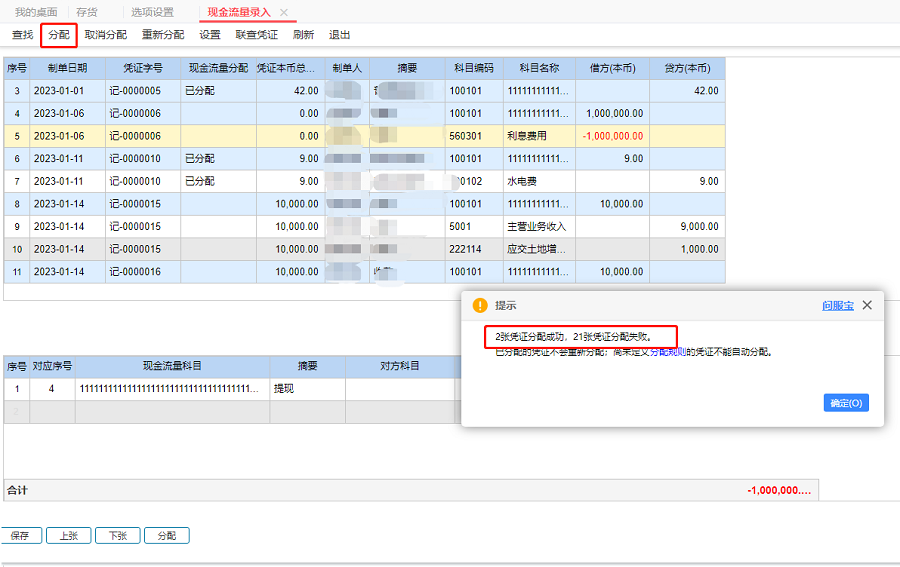Click the 分配规则 link in the prompt
Screen dimensions: 900x567
(668, 352)
